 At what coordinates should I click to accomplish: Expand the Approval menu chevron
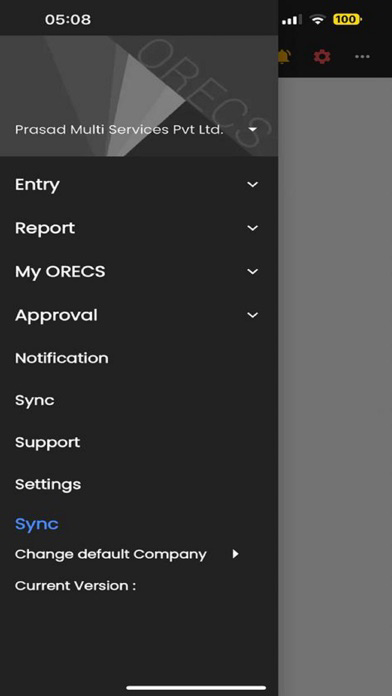253,315
